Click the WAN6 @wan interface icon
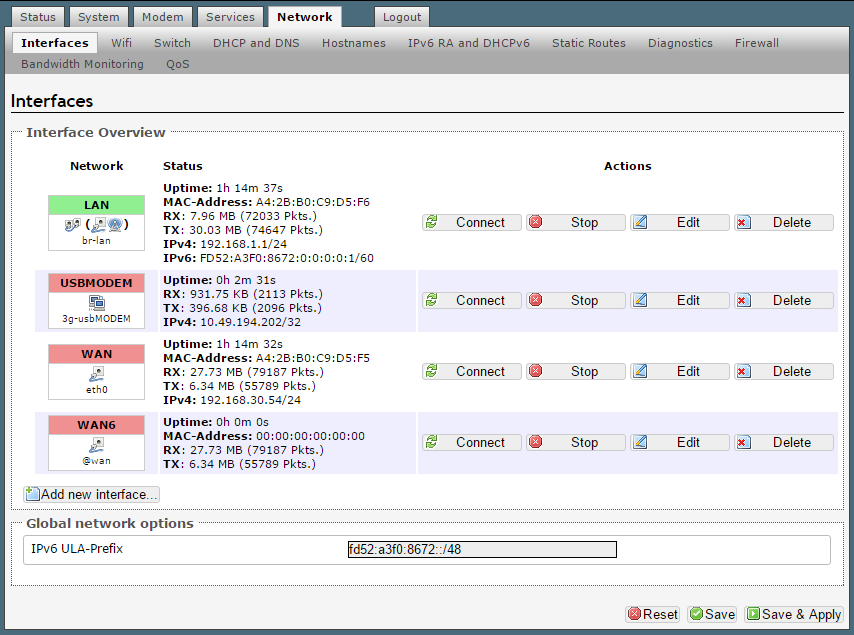854x635 pixels. tap(96, 444)
